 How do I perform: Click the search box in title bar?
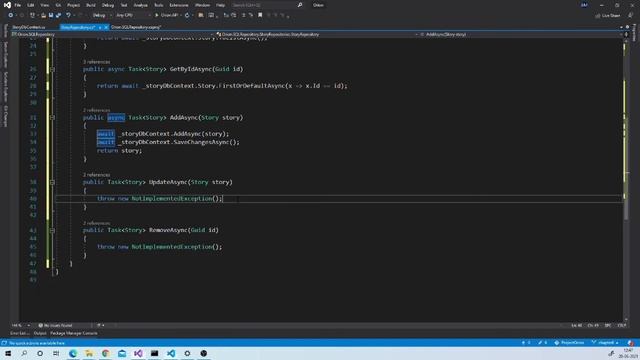click(267, 5)
